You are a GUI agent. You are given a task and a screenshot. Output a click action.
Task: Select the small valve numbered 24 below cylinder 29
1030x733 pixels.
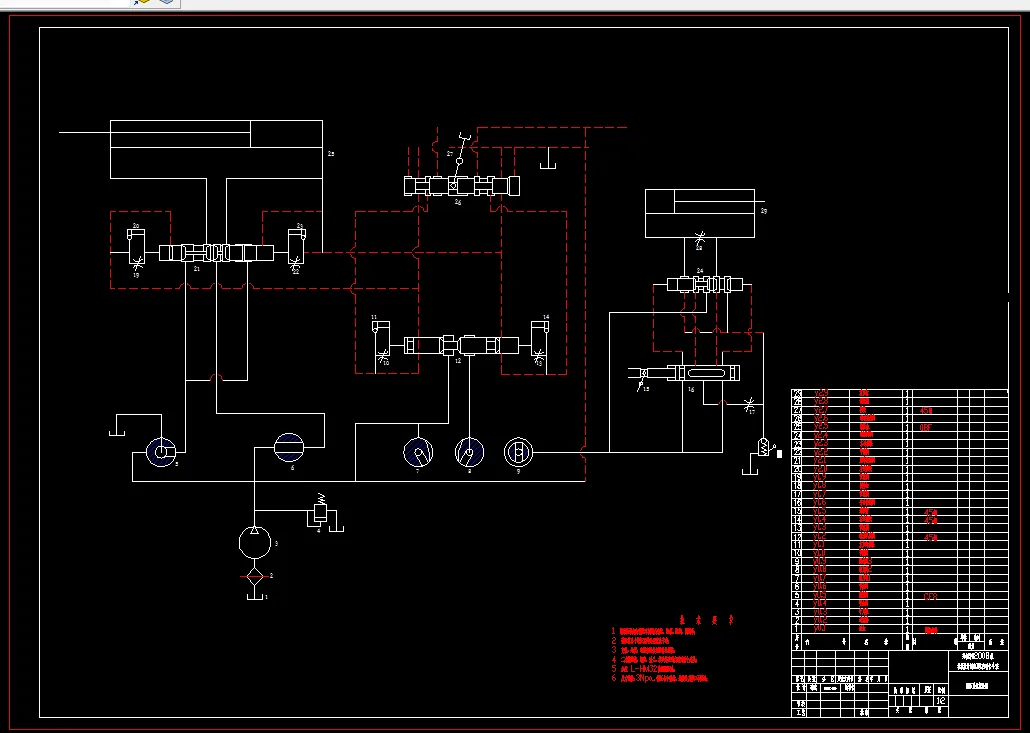(x=705, y=285)
